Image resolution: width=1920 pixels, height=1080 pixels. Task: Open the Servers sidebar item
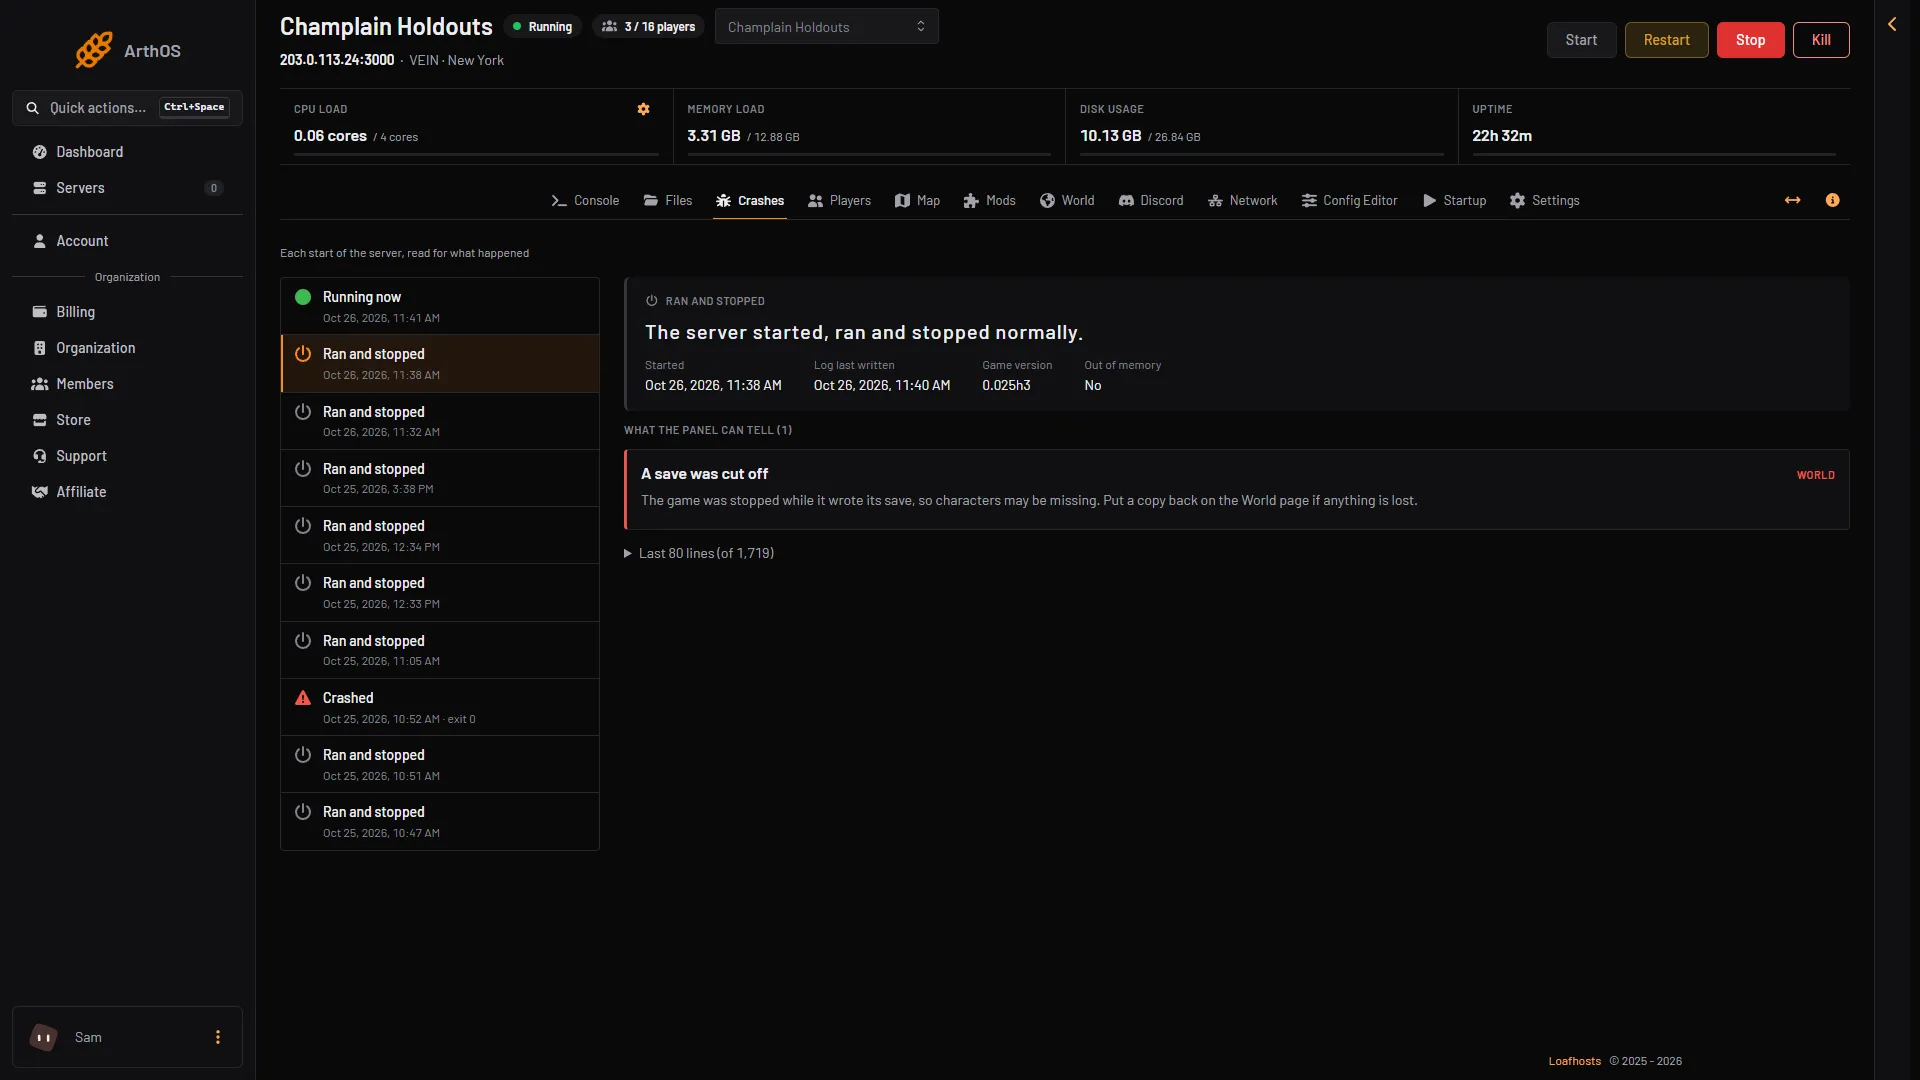point(127,188)
